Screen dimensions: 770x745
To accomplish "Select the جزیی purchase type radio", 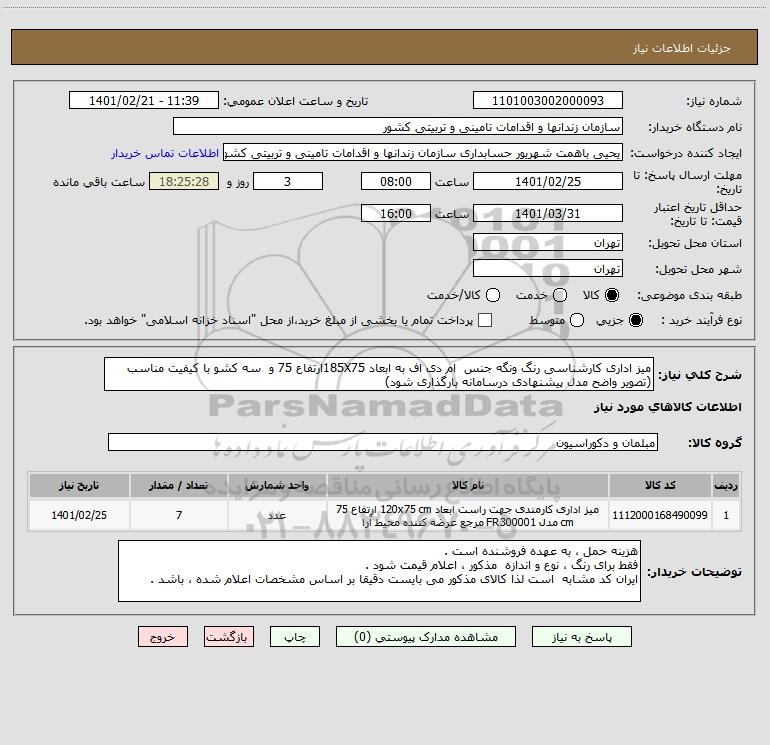I will coord(635,320).
